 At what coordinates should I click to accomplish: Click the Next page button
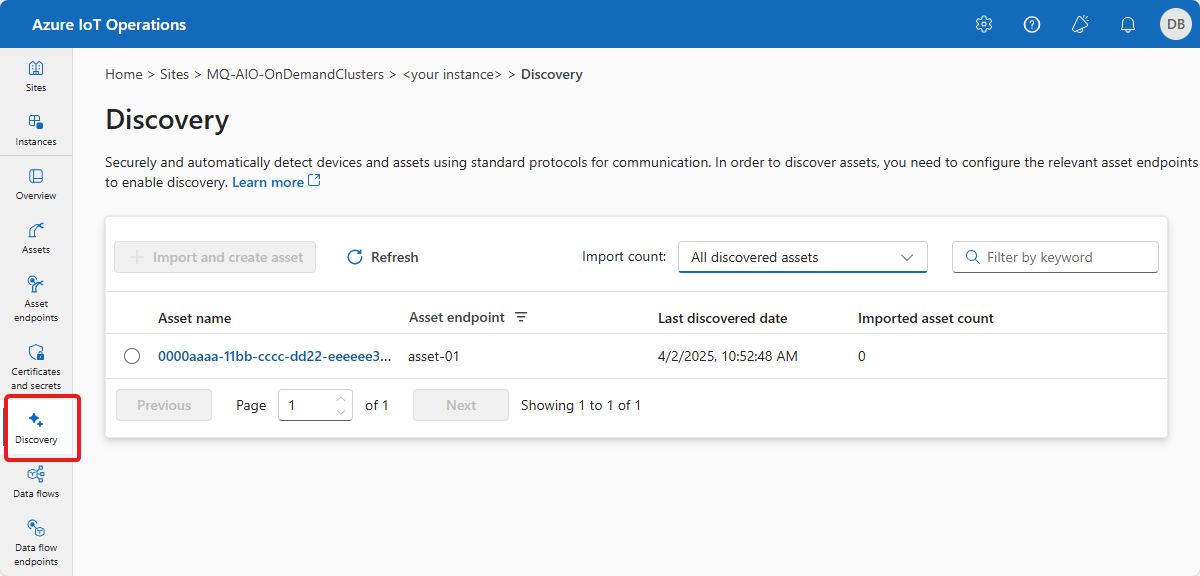(461, 405)
